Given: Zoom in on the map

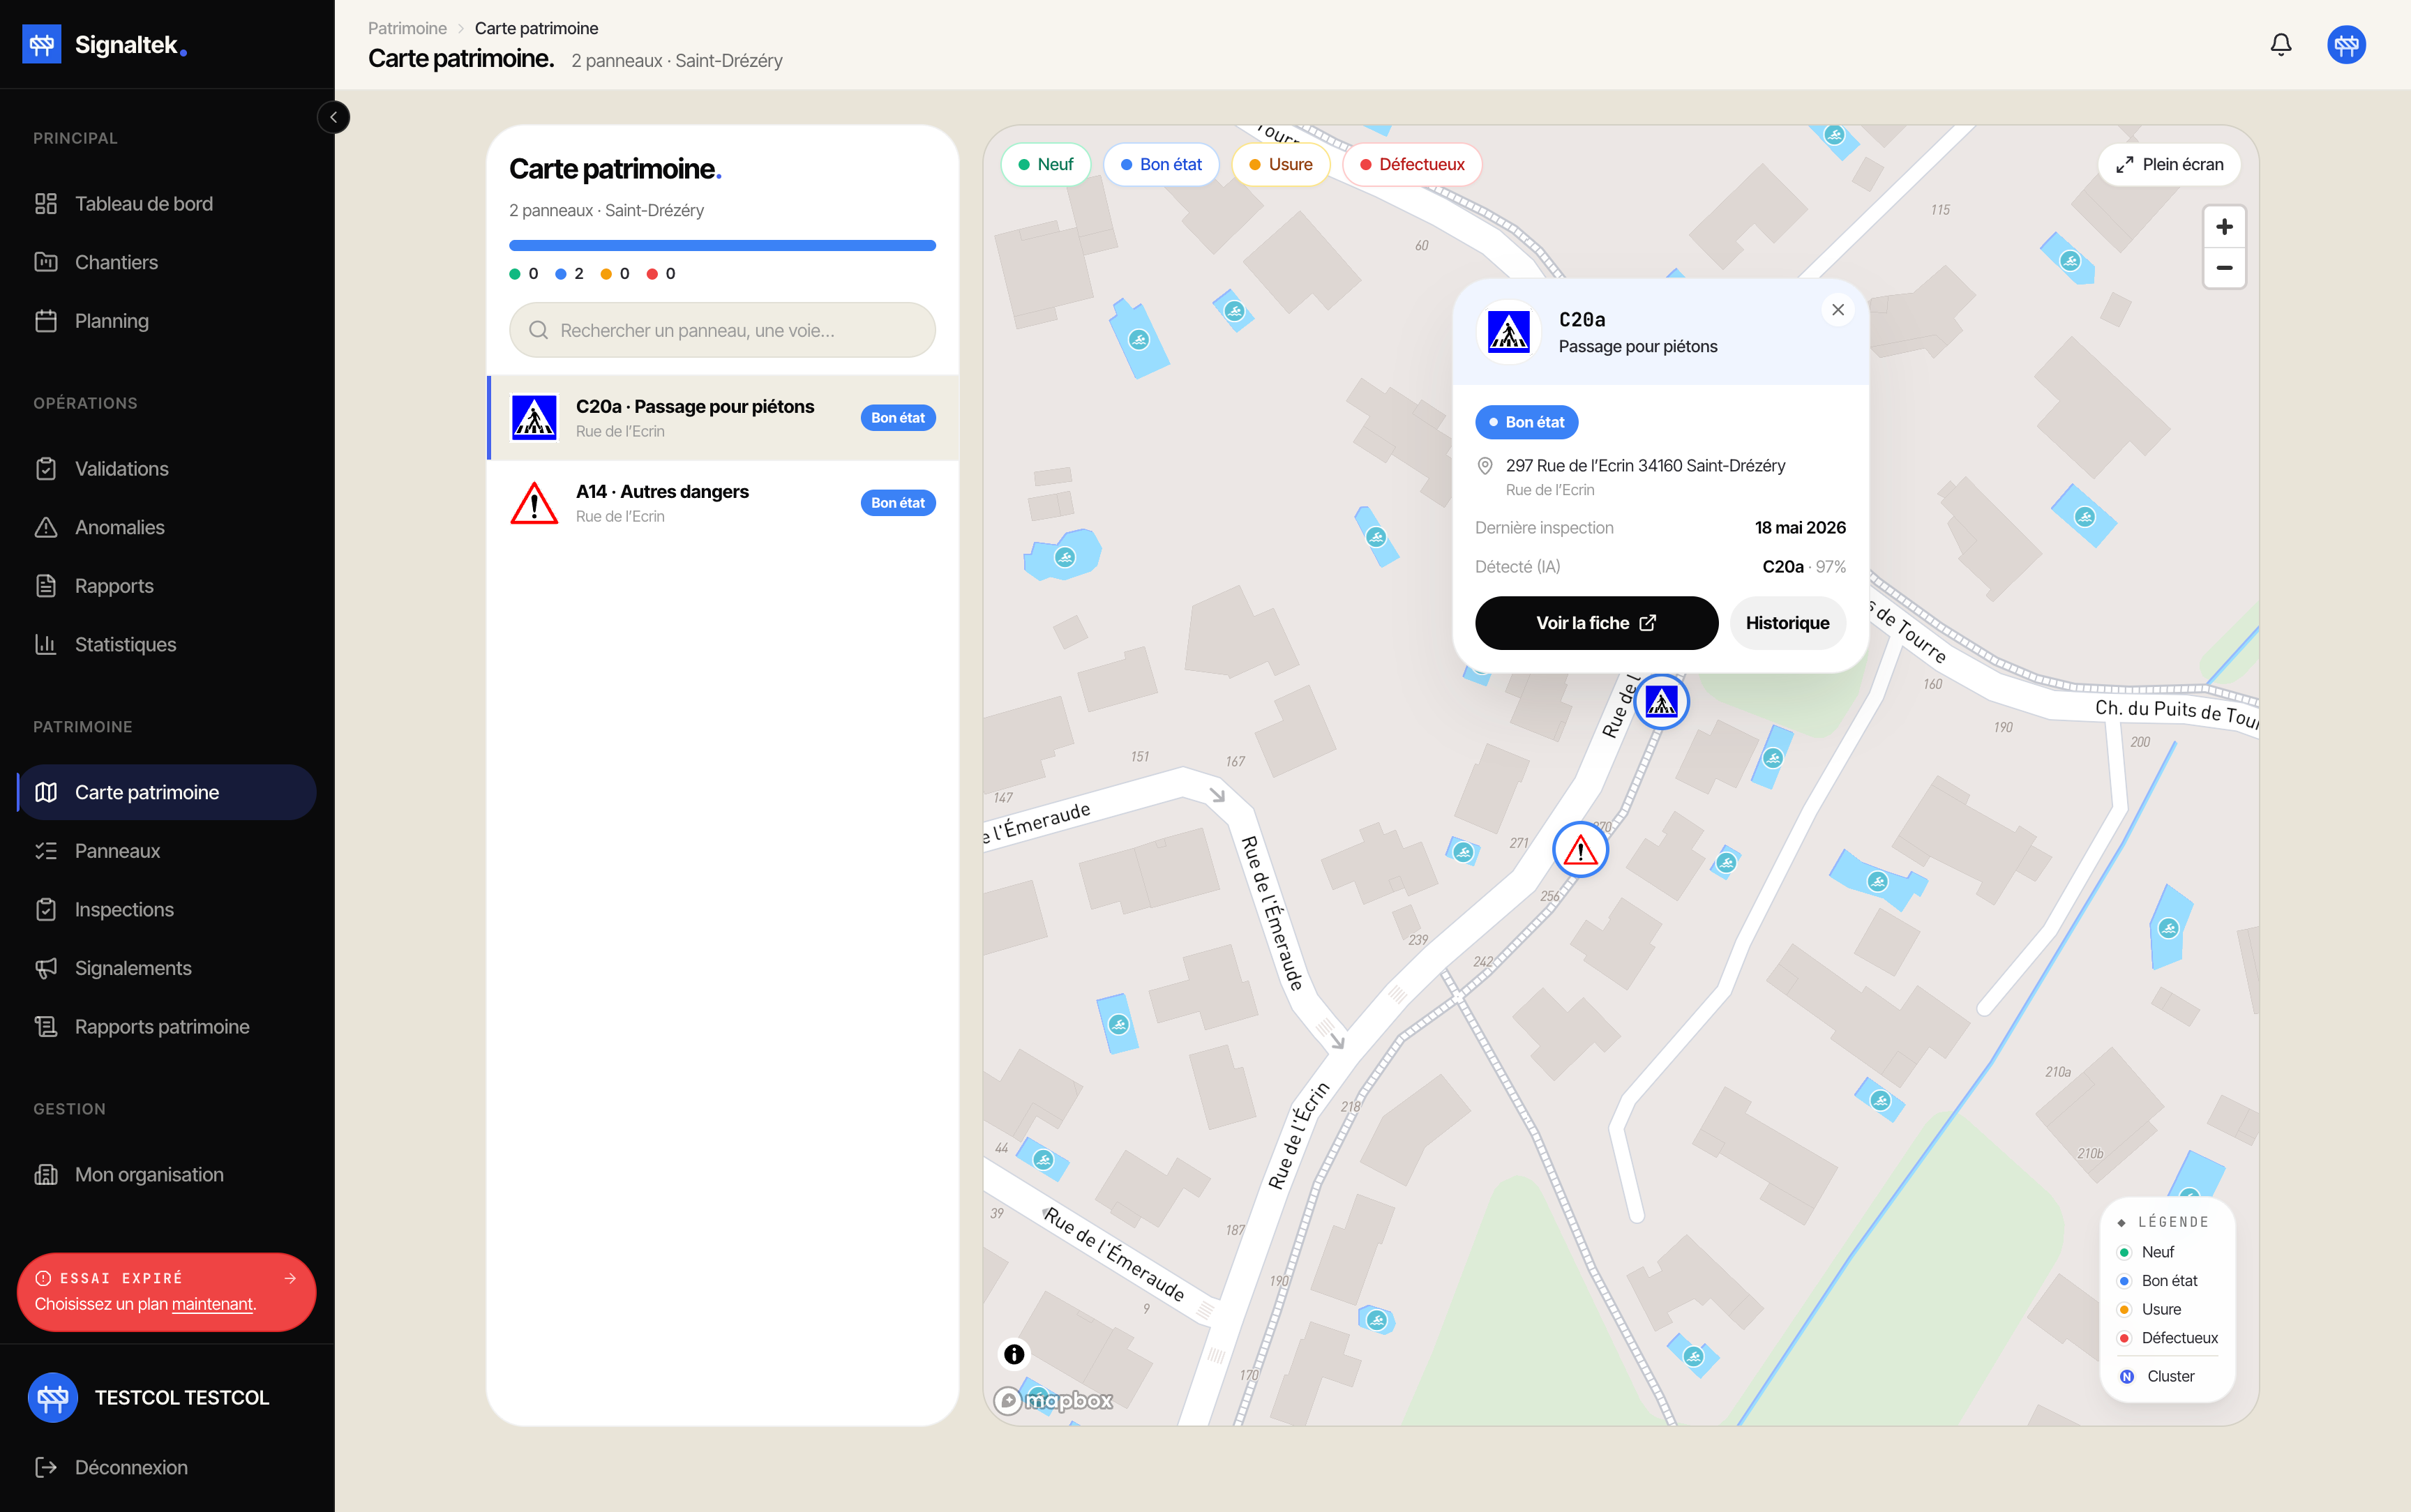Looking at the screenshot, I should click(2224, 227).
